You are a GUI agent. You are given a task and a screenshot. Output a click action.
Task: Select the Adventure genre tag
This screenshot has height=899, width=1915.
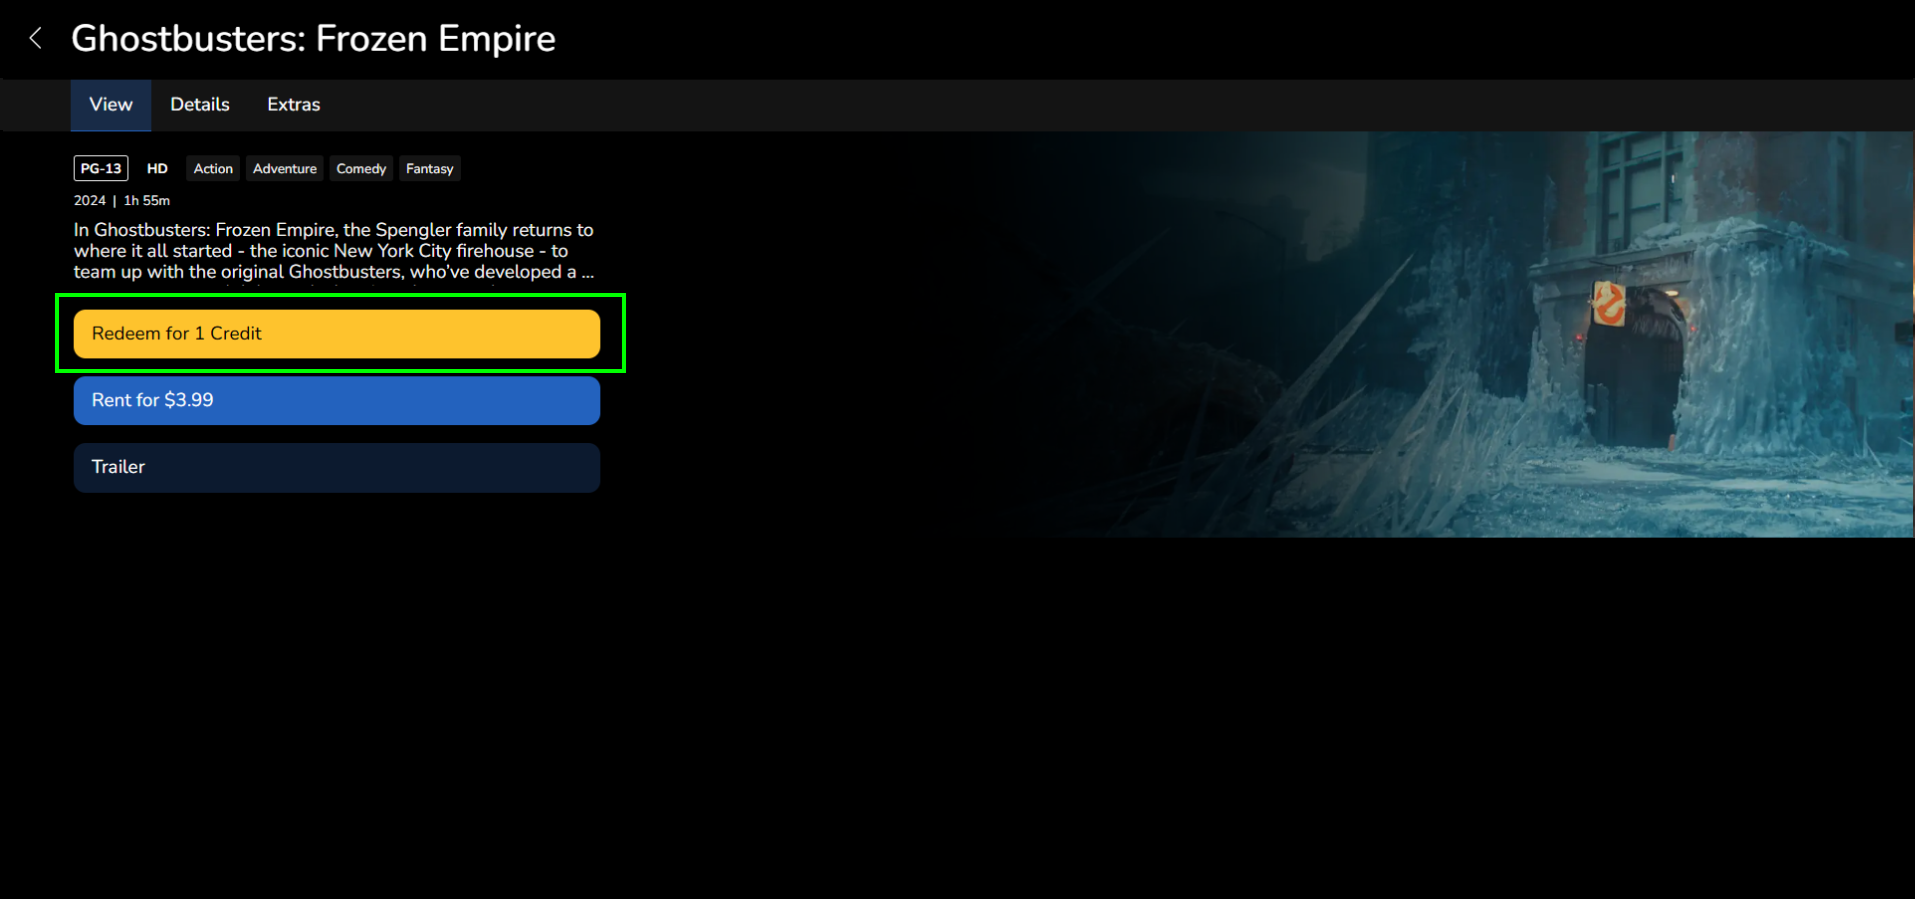coord(285,169)
